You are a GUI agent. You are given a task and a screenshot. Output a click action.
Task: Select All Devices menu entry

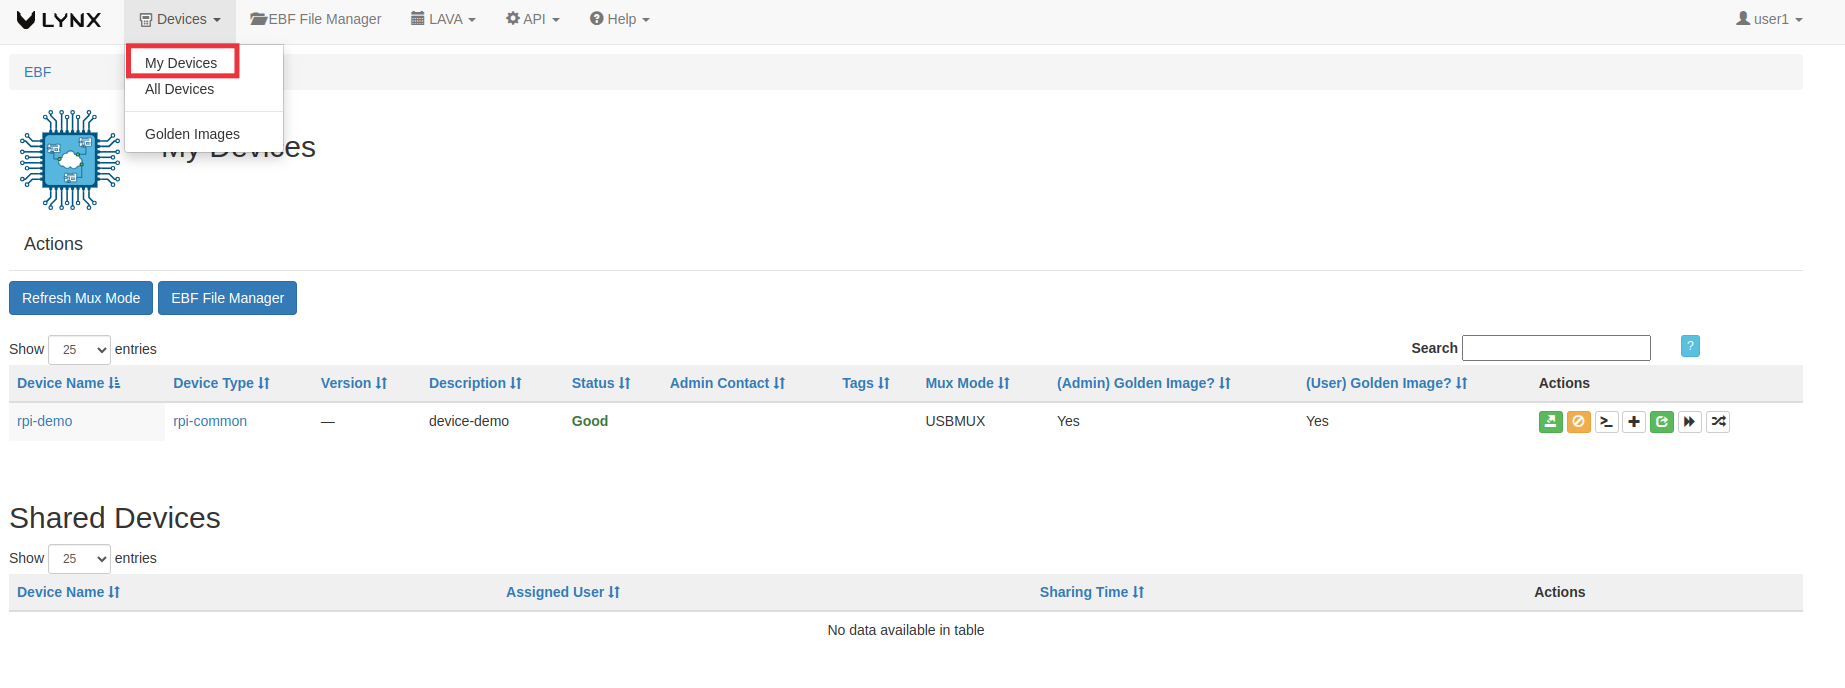[x=180, y=89]
